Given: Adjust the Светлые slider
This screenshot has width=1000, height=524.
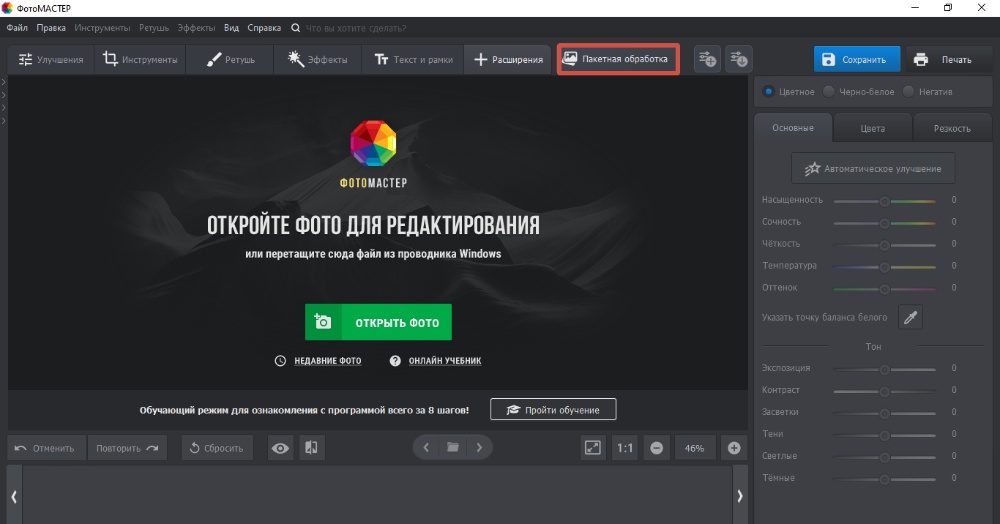Looking at the screenshot, I should pos(885,457).
